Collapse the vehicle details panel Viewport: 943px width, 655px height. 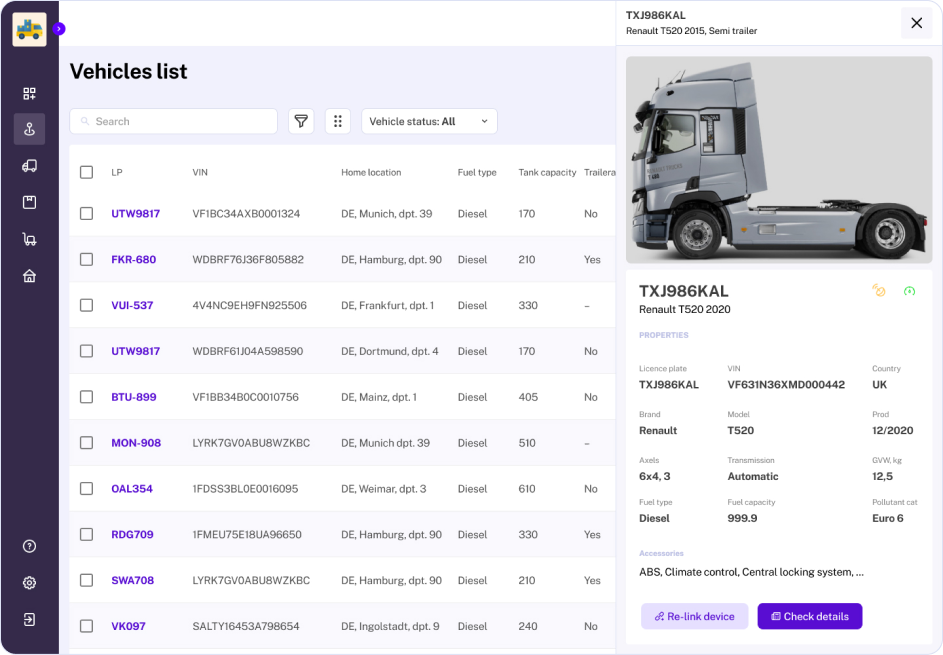(916, 22)
